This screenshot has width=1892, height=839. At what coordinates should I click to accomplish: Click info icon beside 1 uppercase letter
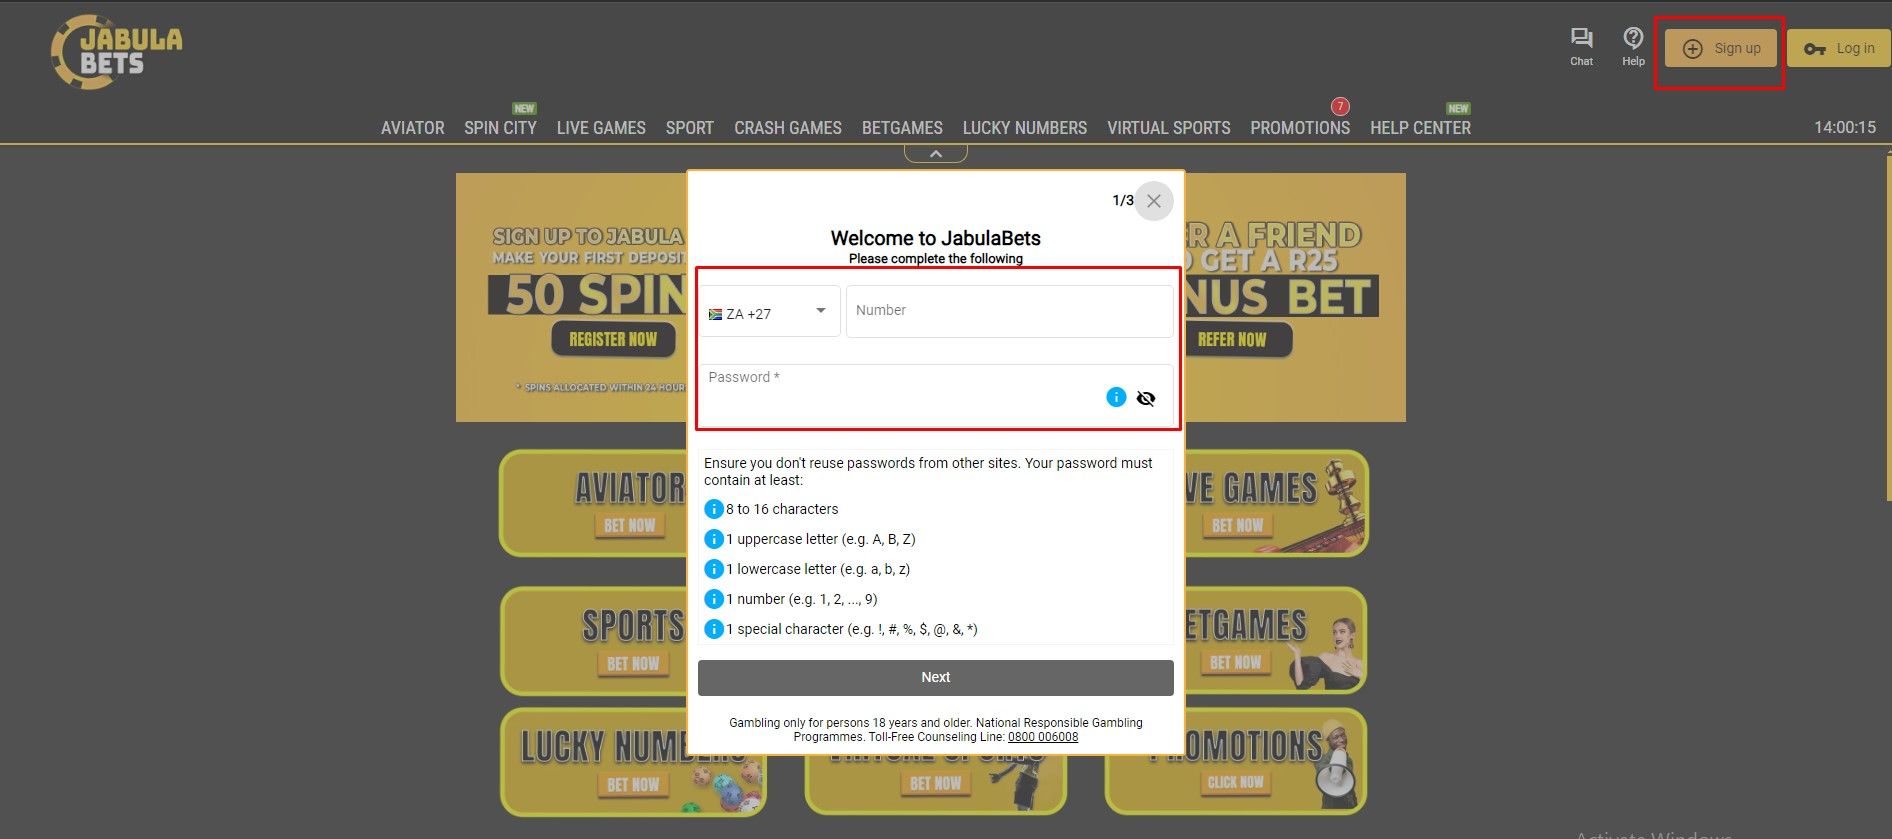pyautogui.click(x=714, y=539)
